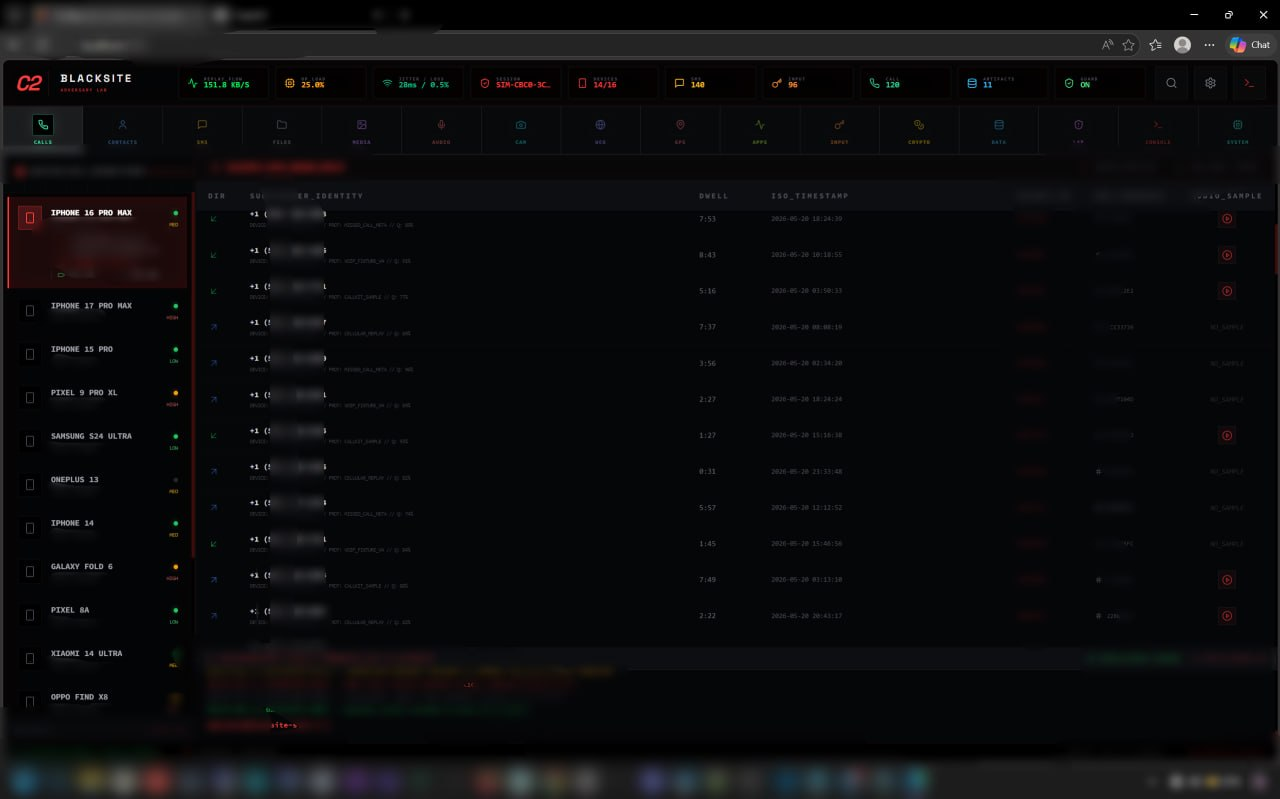1280x799 pixels.
Task: Select the iPhone 14 device
Action: (98, 528)
